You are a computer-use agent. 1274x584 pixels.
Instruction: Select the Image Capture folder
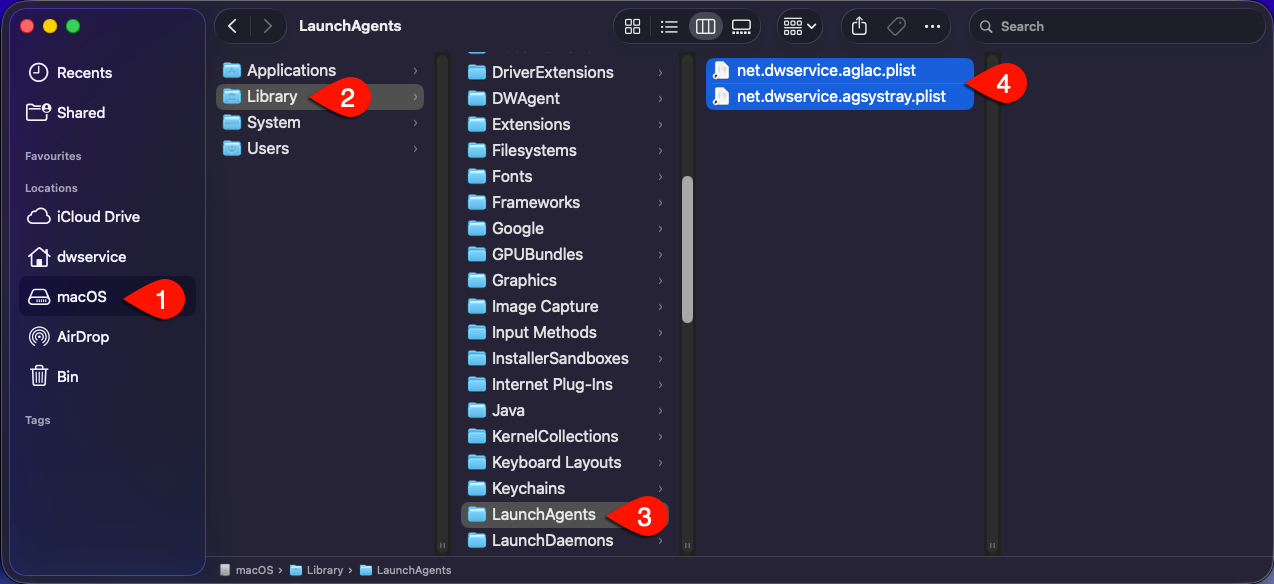click(565, 306)
